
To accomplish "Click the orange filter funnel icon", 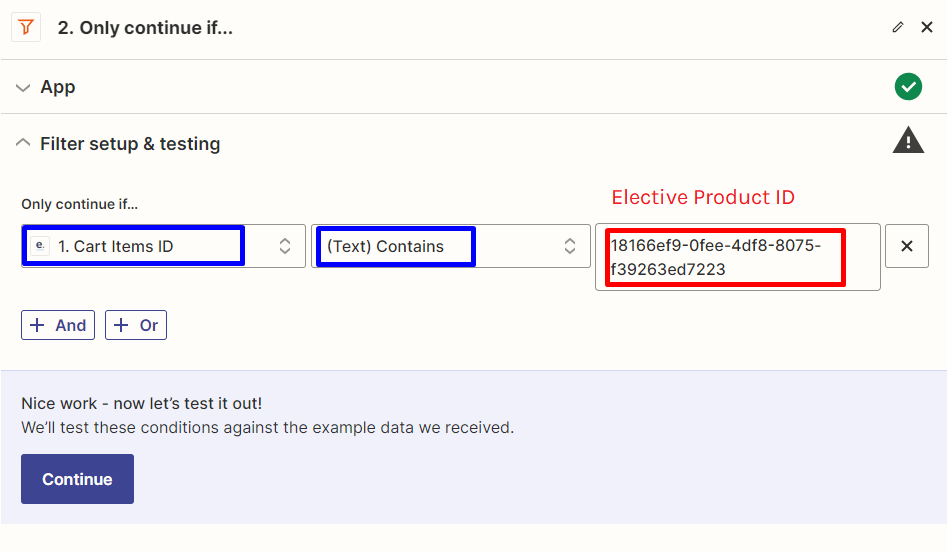I will 25,28.
